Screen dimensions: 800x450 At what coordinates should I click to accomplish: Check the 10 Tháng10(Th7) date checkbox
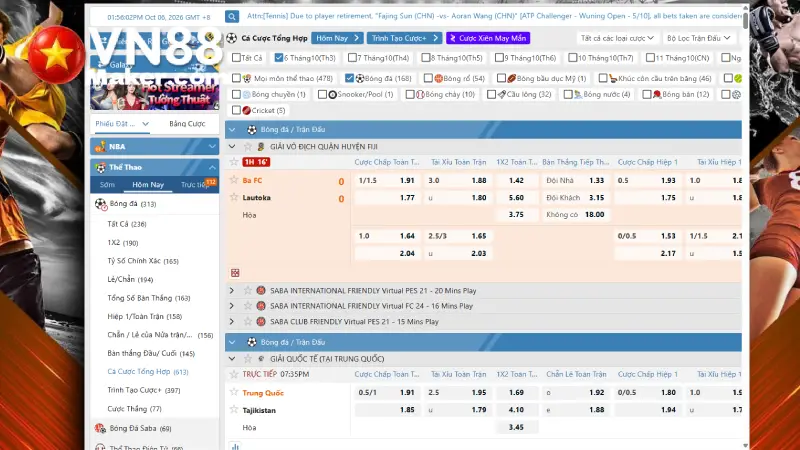572,58
